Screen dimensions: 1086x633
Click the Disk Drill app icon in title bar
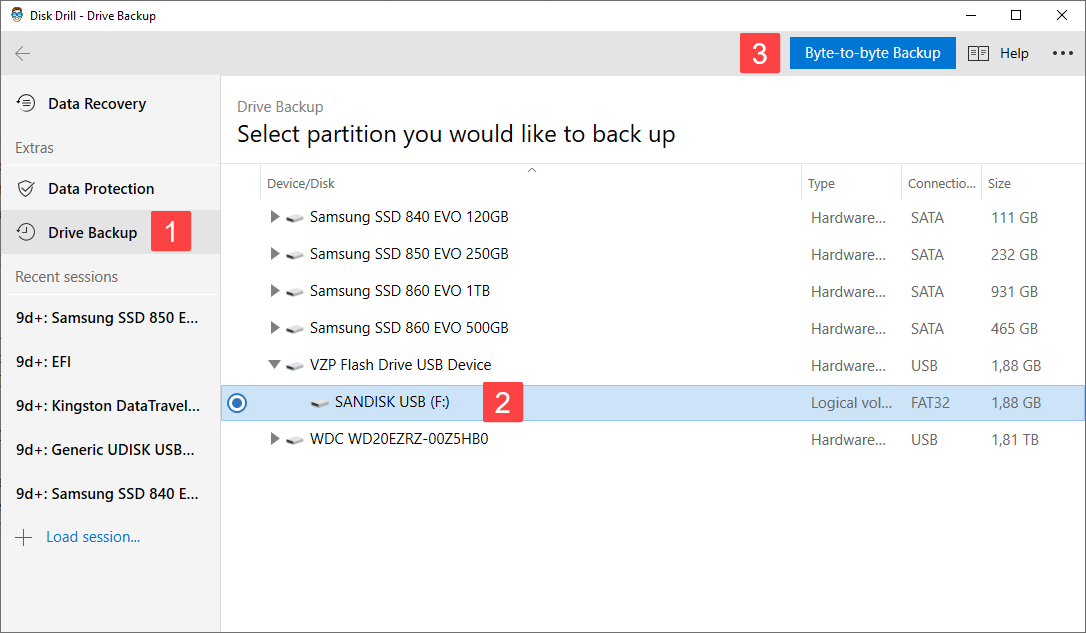click(17, 15)
